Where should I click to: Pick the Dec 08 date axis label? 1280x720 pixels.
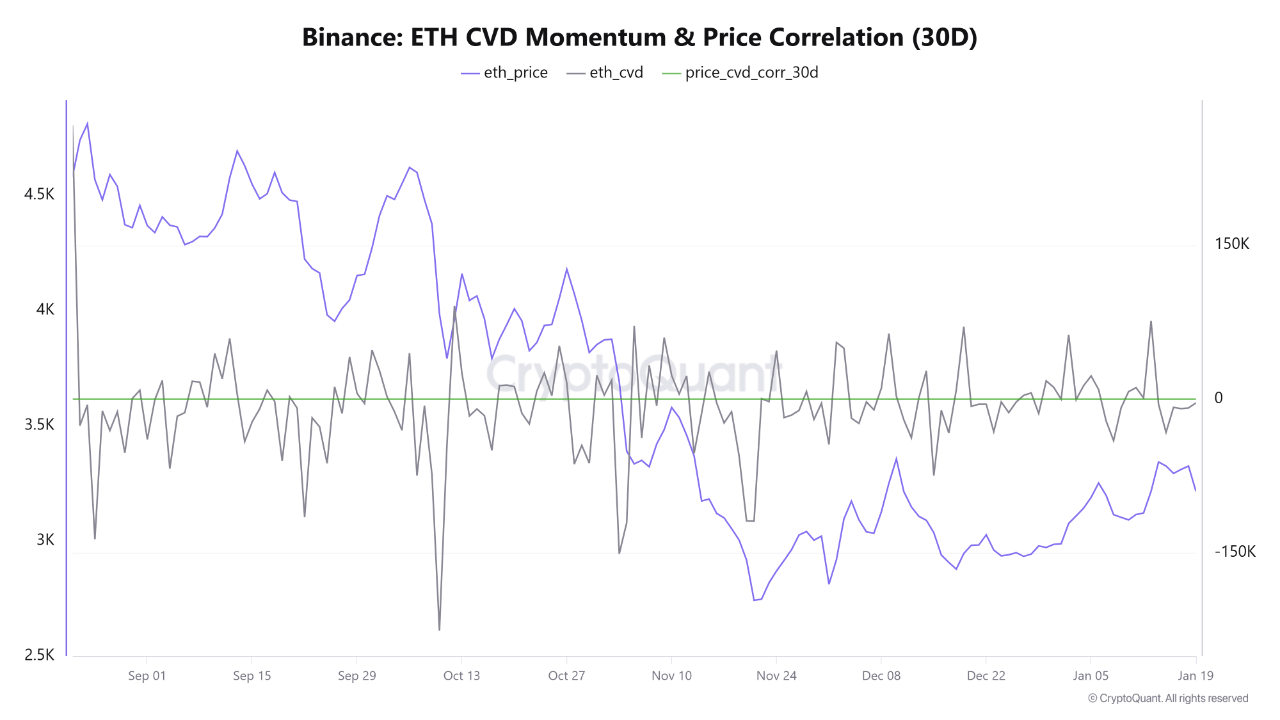click(x=881, y=676)
